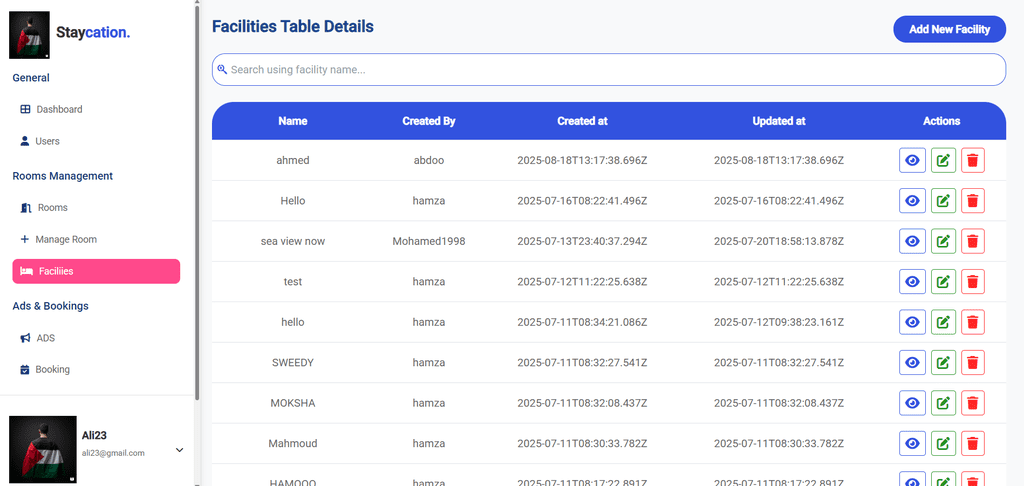The image size is (1024, 486).
Task: Edit the Hello facility entry
Action: (x=942, y=201)
